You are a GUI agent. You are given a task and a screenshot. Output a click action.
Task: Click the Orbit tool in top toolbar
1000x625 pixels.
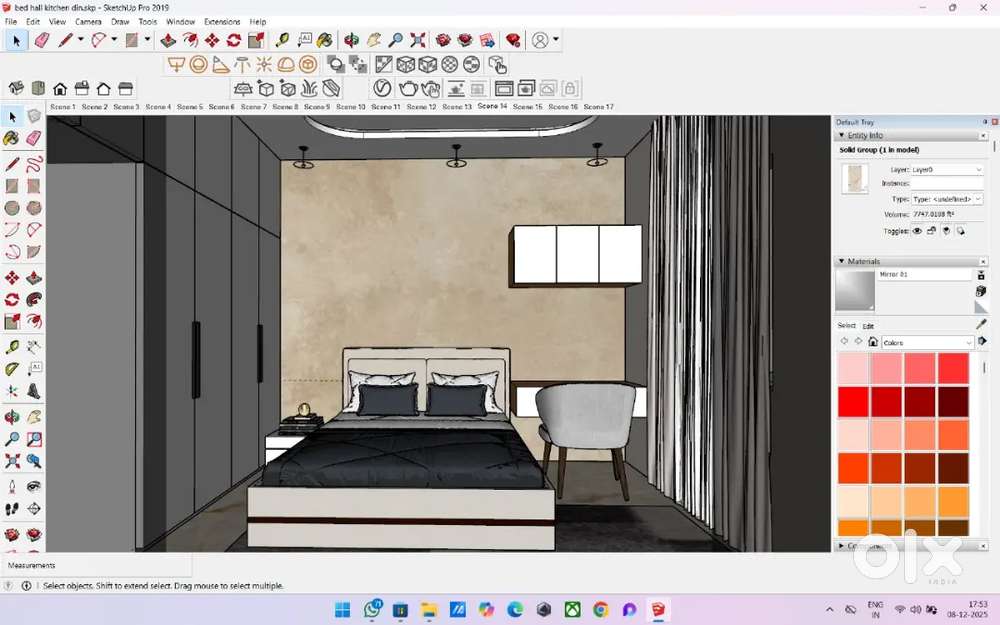(351, 40)
